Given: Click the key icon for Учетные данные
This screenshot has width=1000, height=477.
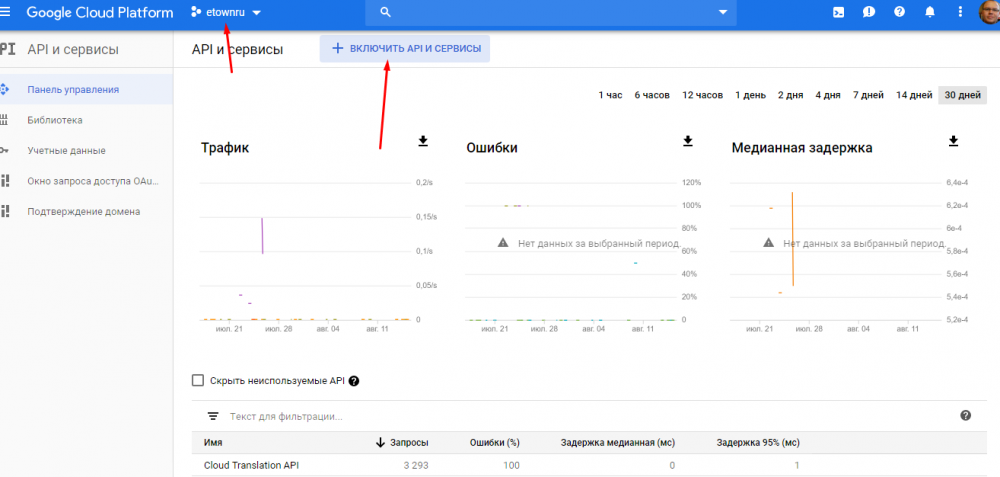Looking at the screenshot, I should [4, 151].
